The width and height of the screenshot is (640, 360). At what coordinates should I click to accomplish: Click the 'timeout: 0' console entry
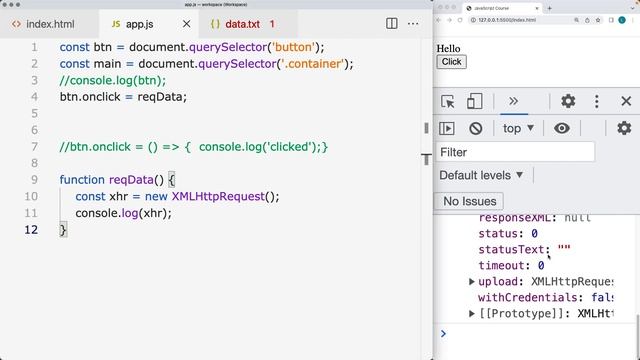511,266
